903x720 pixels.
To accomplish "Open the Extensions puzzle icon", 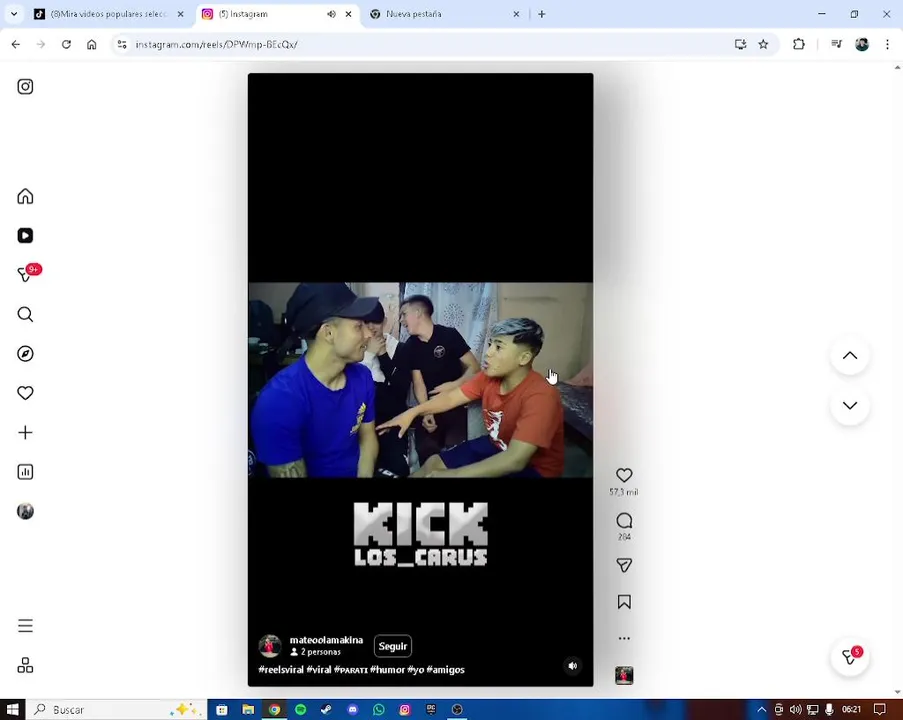I will tap(799, 44).
